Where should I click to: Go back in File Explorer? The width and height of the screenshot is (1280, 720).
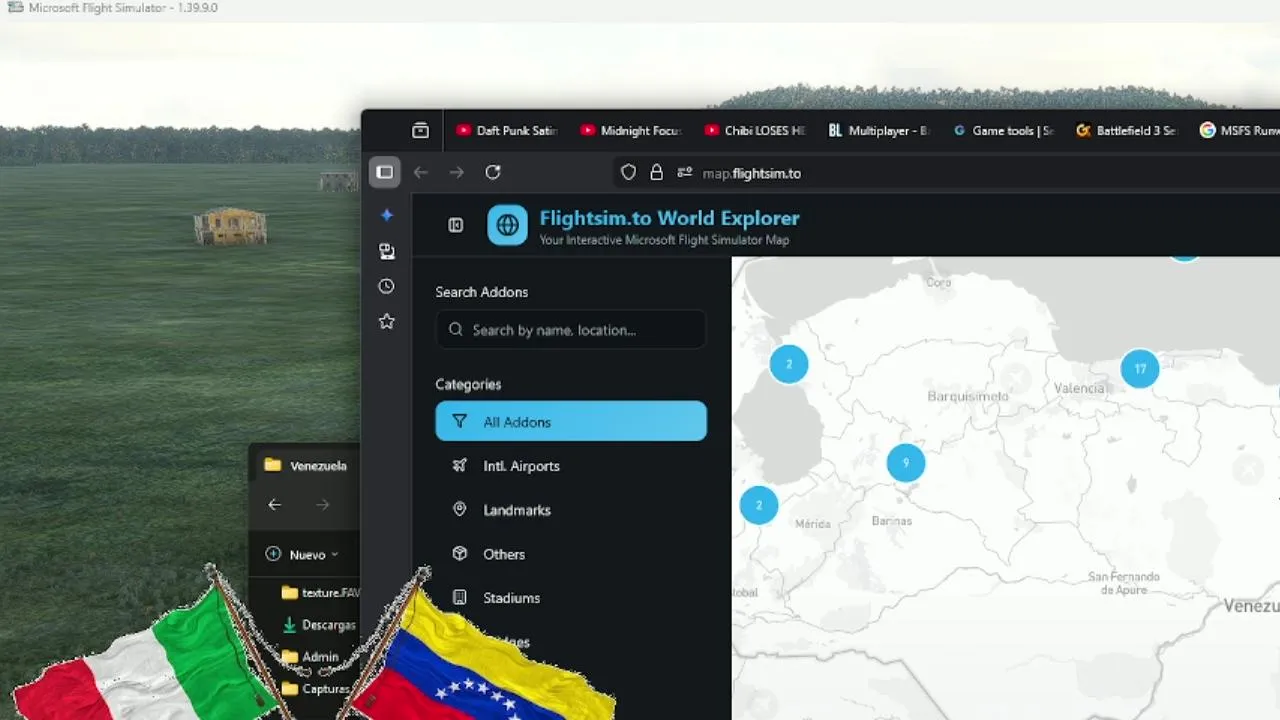tap(274, 505)
